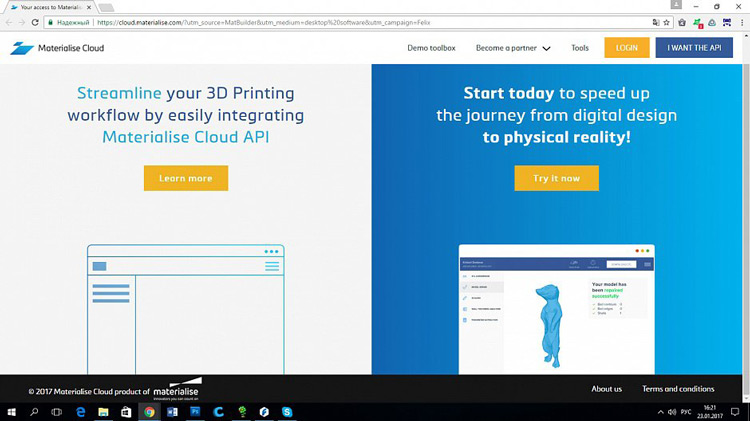The width and height of the screenshot is (750, 421).
Task: Go back with the browser arrow
Action: pos(9,22)
